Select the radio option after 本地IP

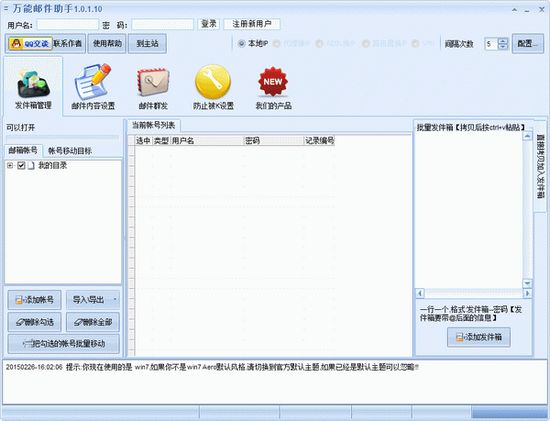(276, 44)
